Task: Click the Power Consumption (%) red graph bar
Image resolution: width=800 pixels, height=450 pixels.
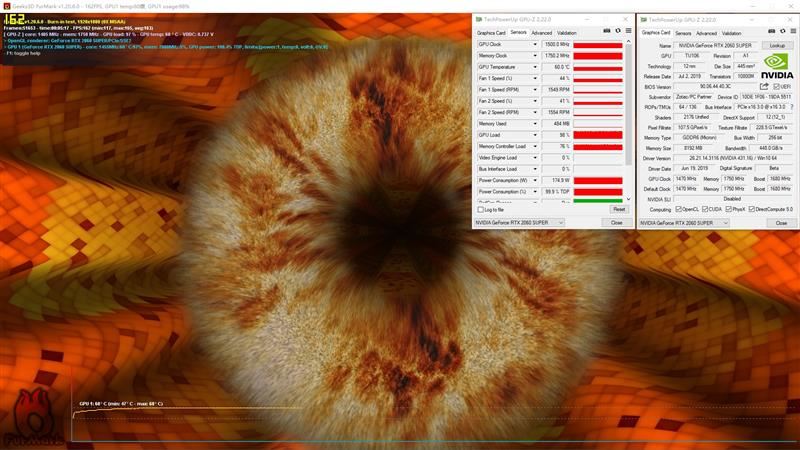Action: coord(597,192)
